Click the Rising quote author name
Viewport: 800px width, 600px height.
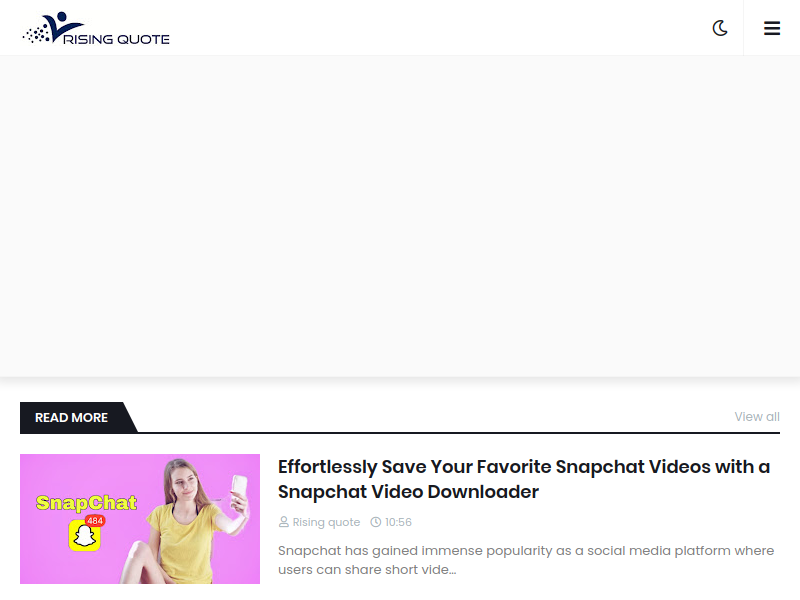pyautogui.click(x=326, y=522)
